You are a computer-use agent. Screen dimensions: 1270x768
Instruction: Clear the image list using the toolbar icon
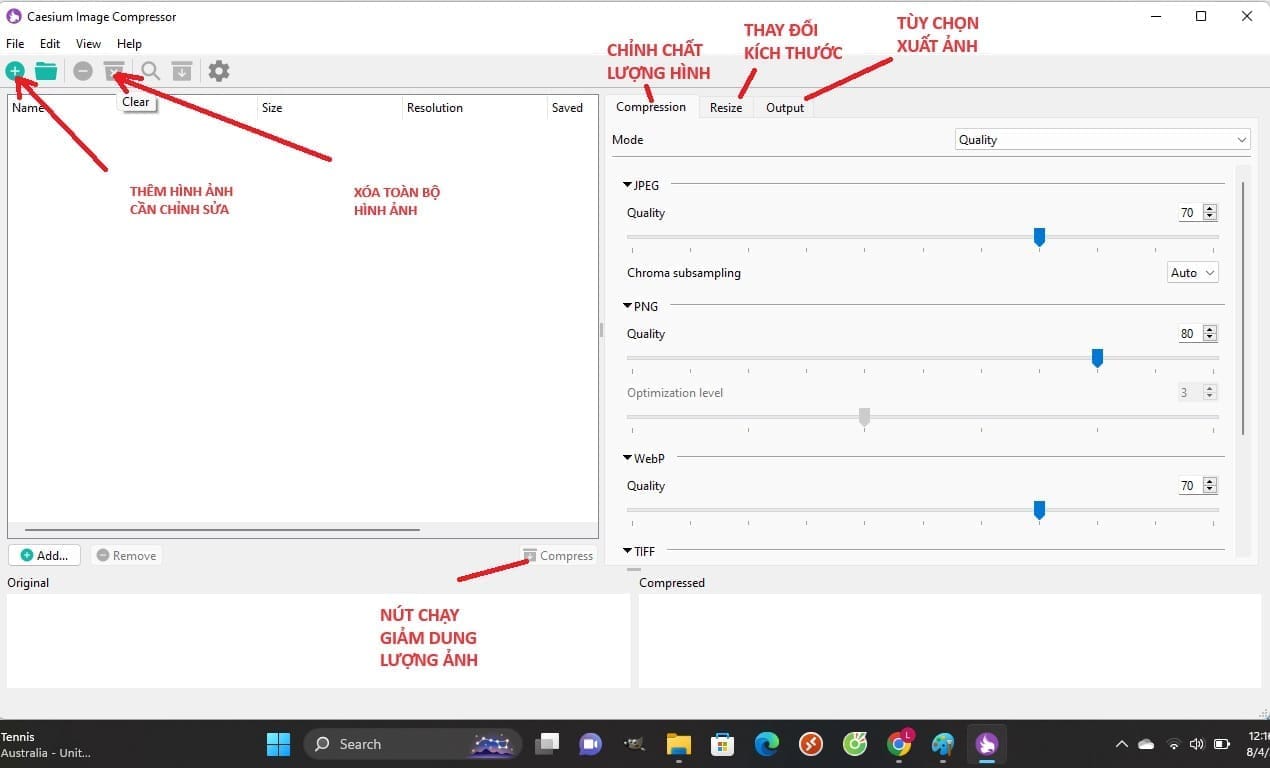click(114, 71)
